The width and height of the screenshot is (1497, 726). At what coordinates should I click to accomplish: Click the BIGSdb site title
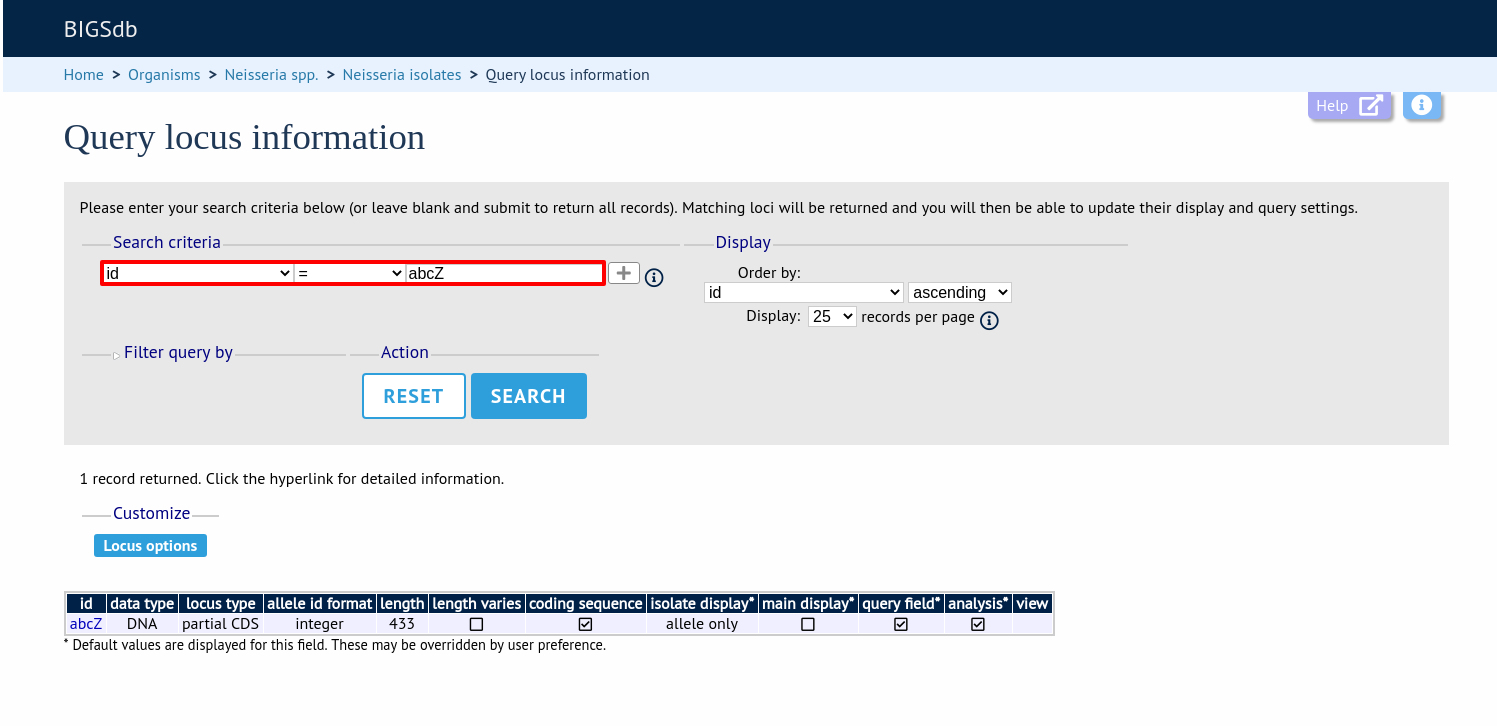(x=101, y=29)
